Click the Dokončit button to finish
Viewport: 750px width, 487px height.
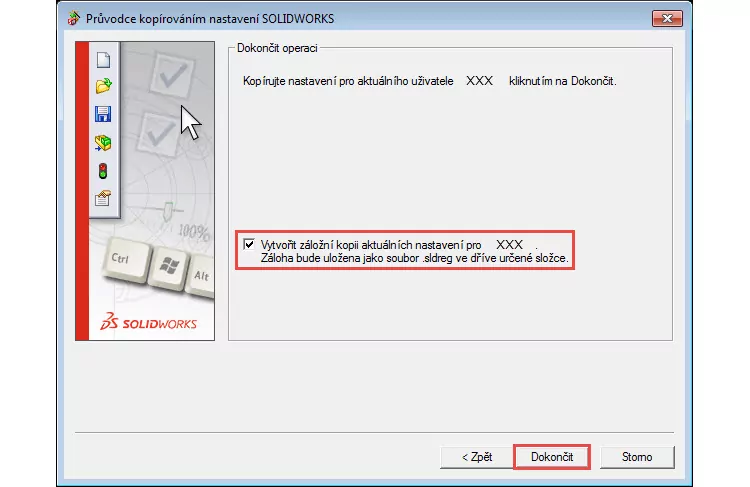(551, 457)
